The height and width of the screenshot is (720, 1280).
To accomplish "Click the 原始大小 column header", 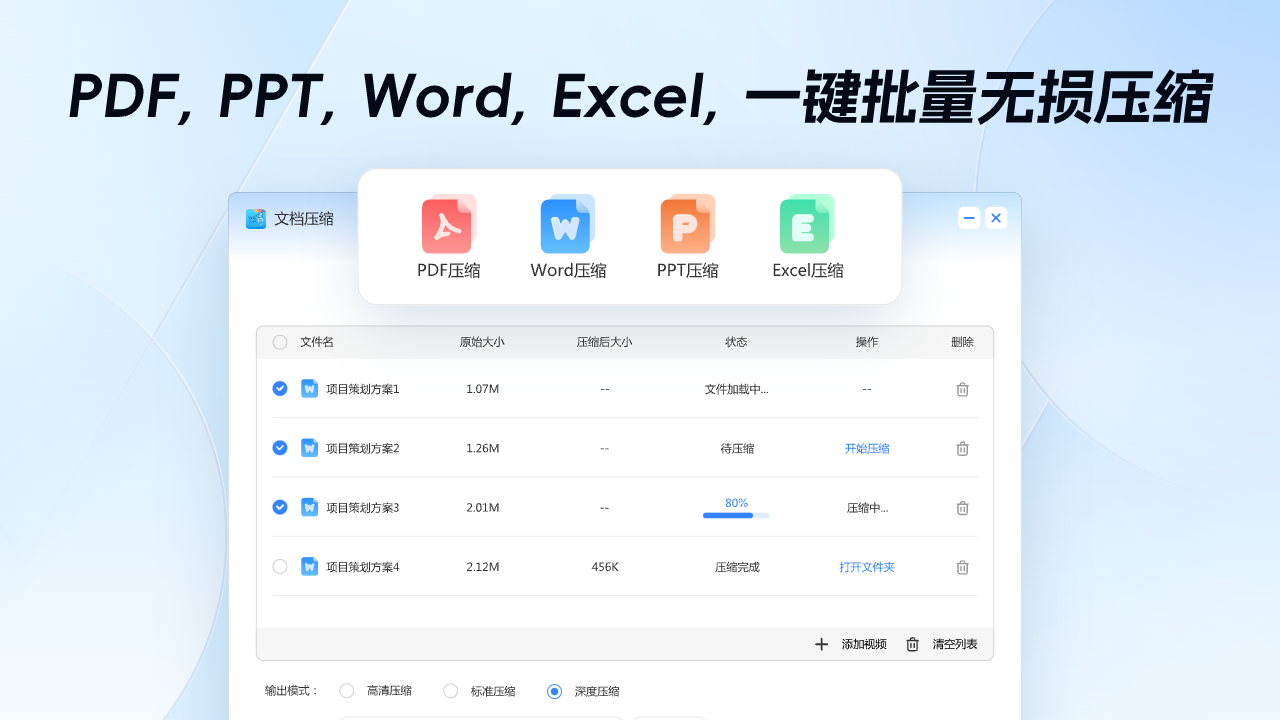I will pyautogui.click(x=482, y=342).
